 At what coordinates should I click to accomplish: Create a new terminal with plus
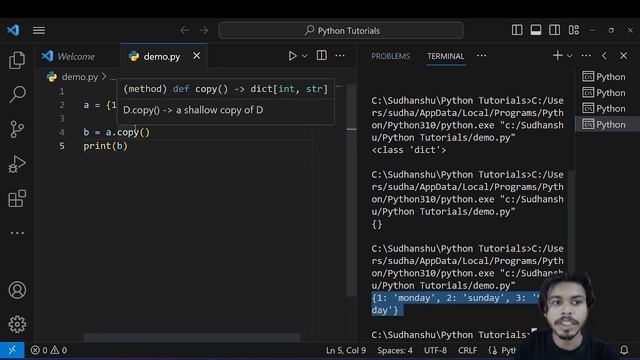[557, 56]
